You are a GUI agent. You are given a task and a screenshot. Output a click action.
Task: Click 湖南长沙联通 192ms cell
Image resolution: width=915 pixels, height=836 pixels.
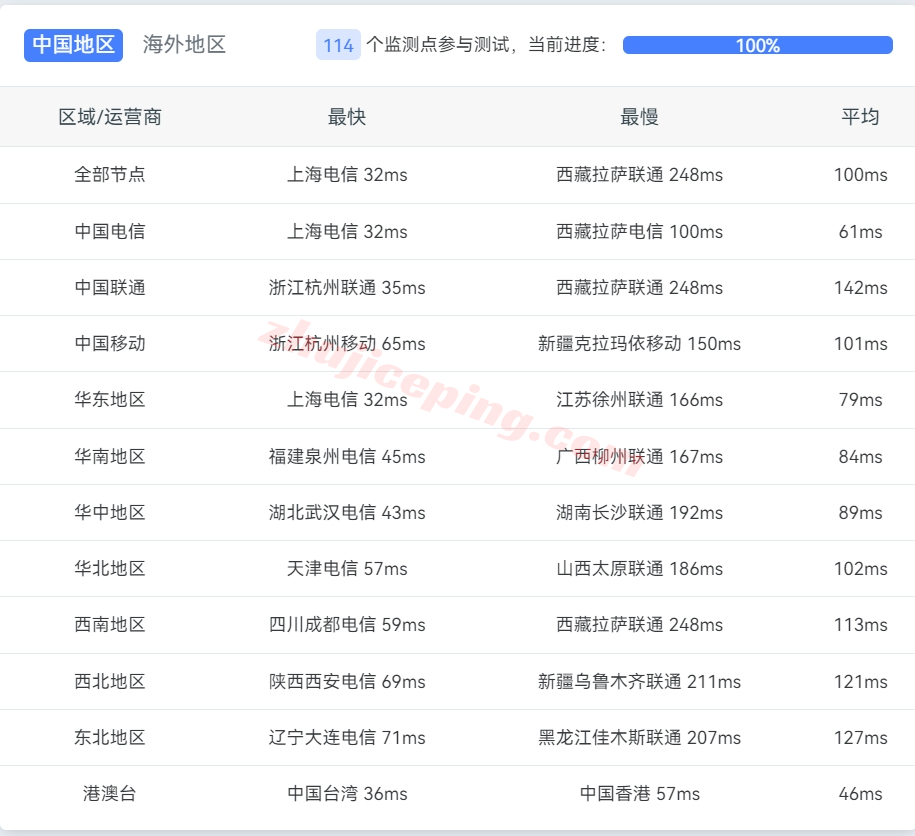pyautogui.click(x=639, y=513)
